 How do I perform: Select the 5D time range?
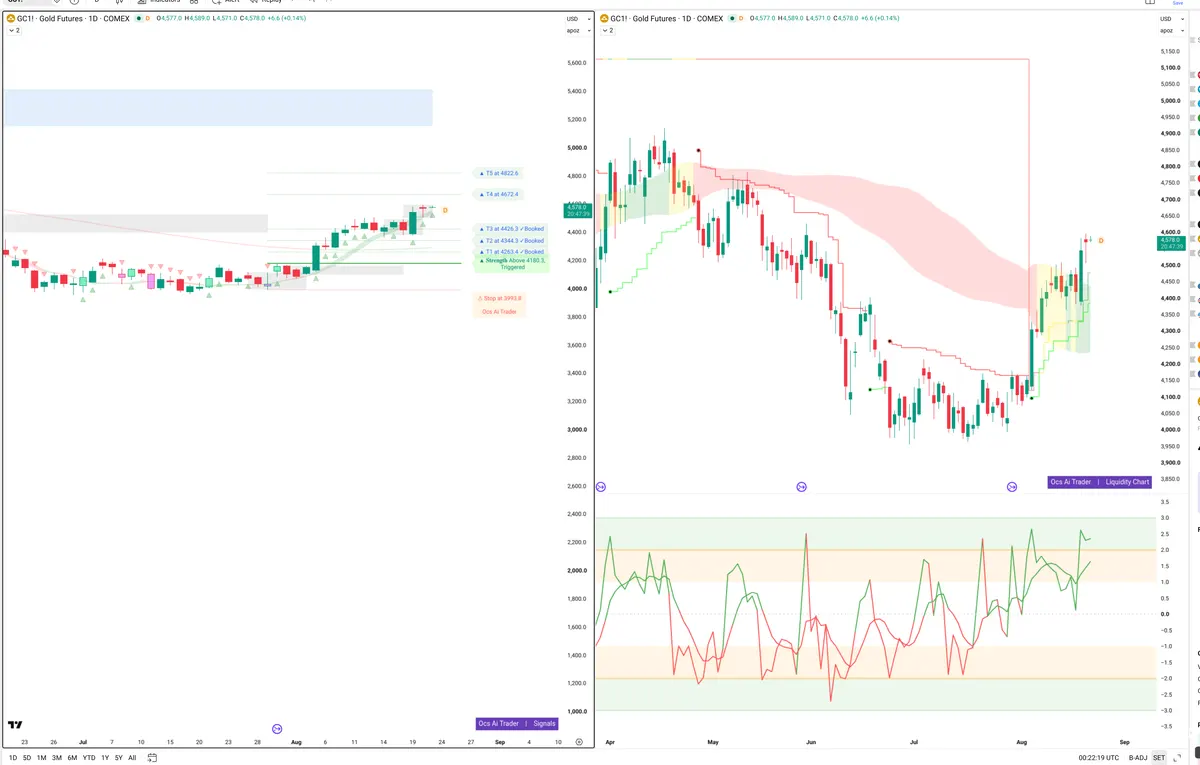pos(27,758)
